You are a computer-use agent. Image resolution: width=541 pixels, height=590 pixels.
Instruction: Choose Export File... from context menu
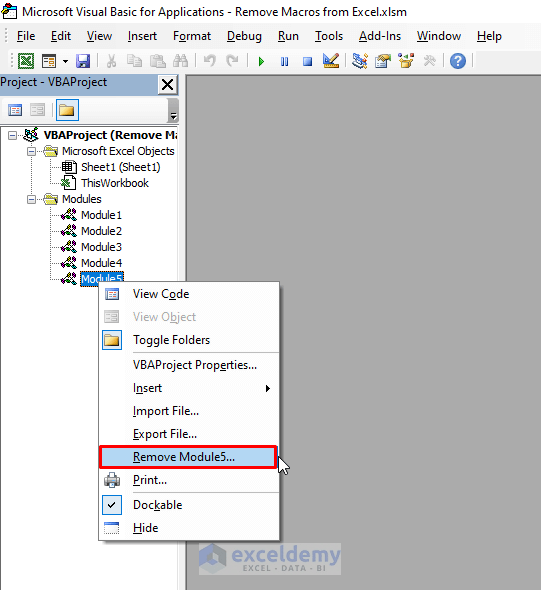(x=189, y=434)
